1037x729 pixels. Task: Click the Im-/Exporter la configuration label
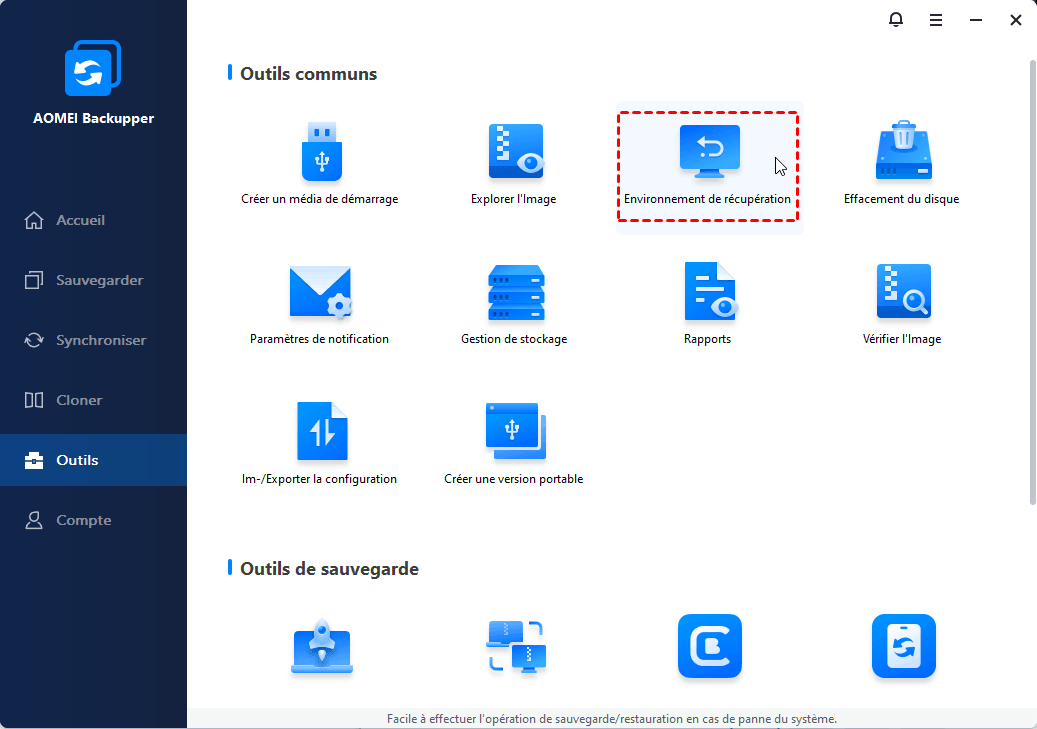(x=319, y=479)
